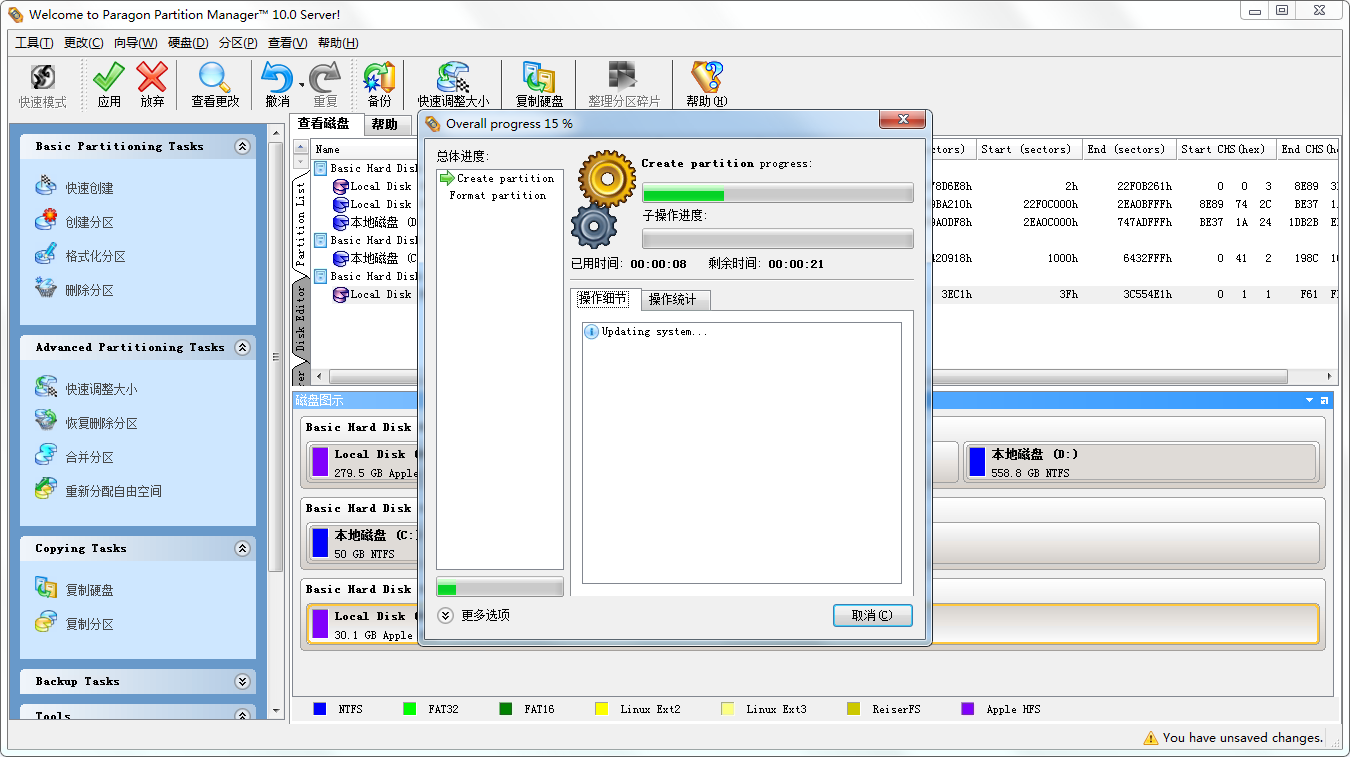This screenshot has width=1350, height=757.
Task: Open the 查看(V) menu
Action: pos(288,43)
